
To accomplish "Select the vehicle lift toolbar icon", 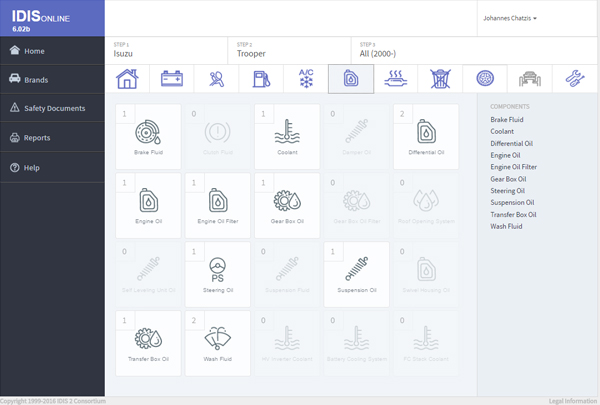I will click(530, 79).
